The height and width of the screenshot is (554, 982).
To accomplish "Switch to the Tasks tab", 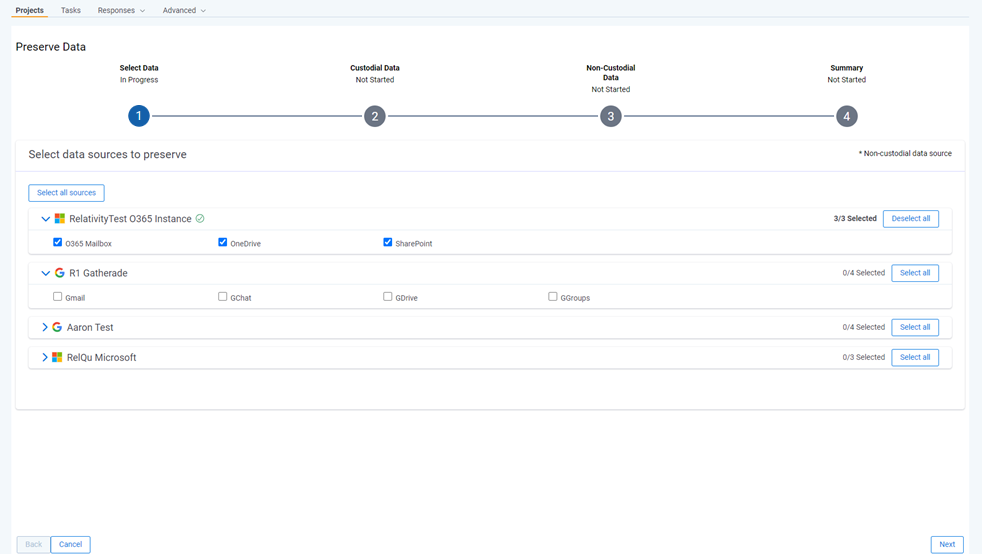I will (x=71, y=11).
